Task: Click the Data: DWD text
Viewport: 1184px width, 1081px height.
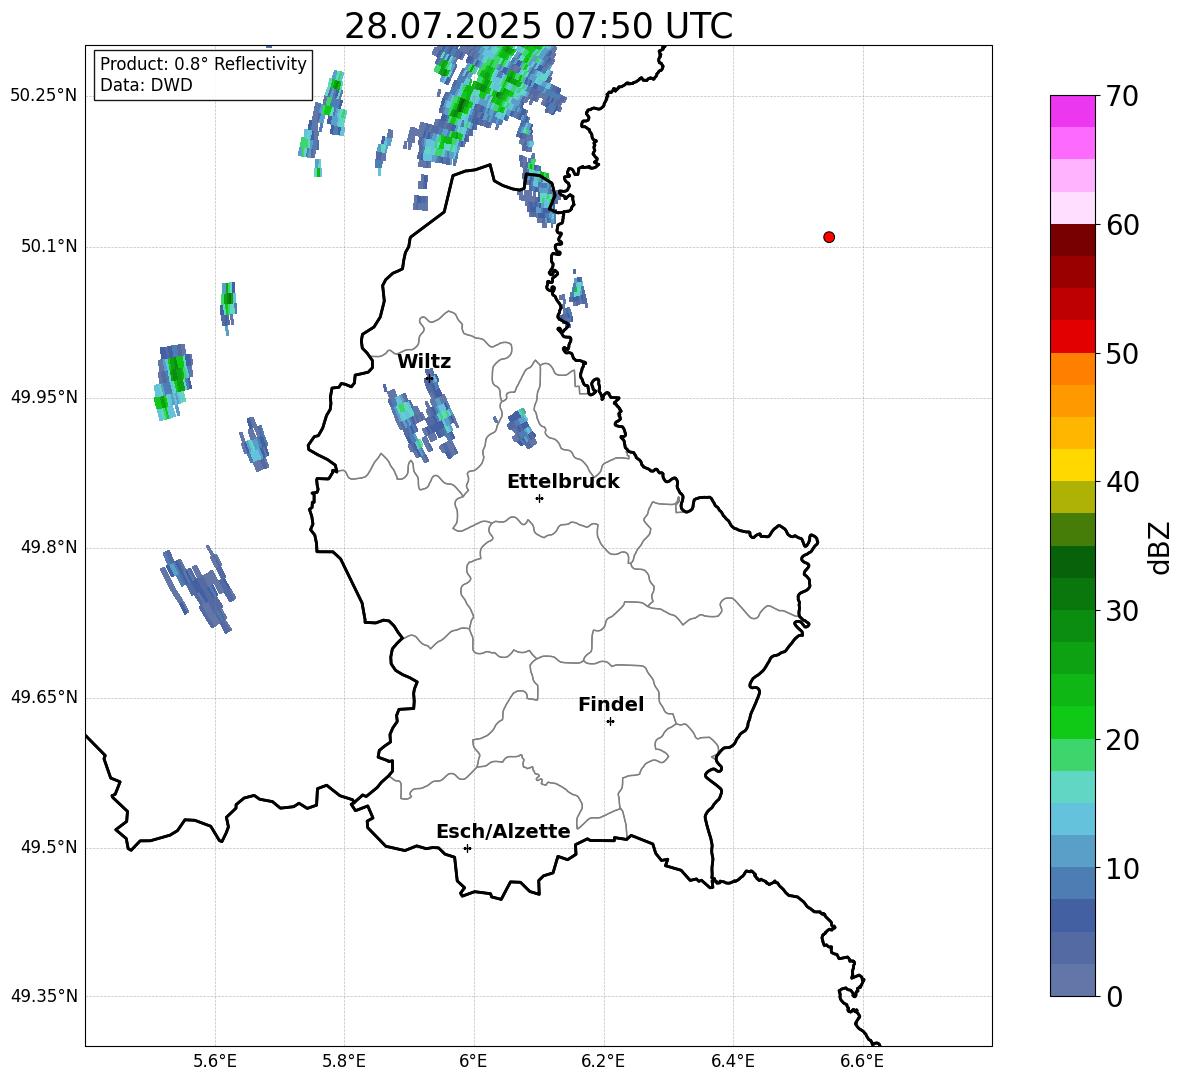Action: click(x=146, y=85)
